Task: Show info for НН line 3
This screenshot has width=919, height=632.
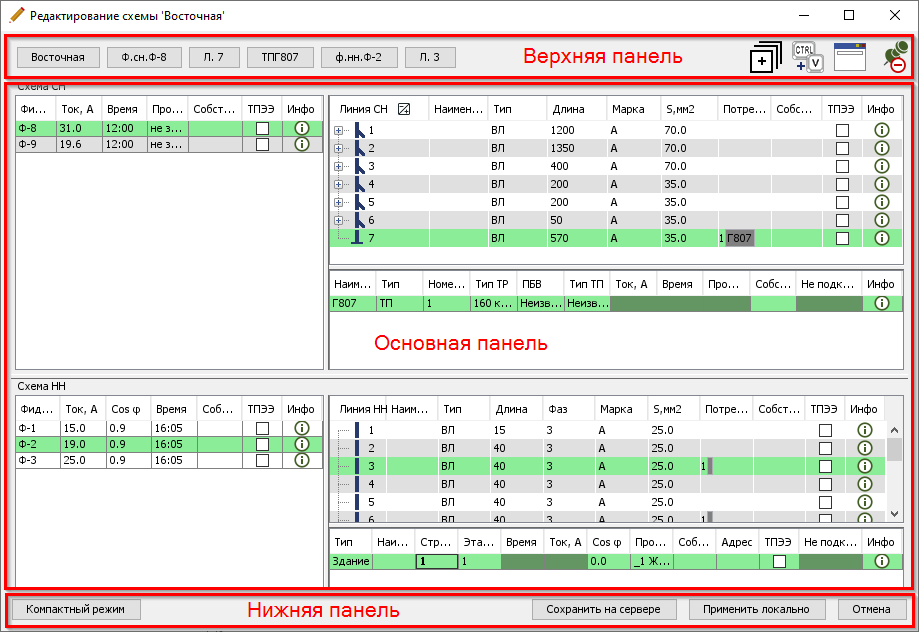Action: [x=864, y=466]
